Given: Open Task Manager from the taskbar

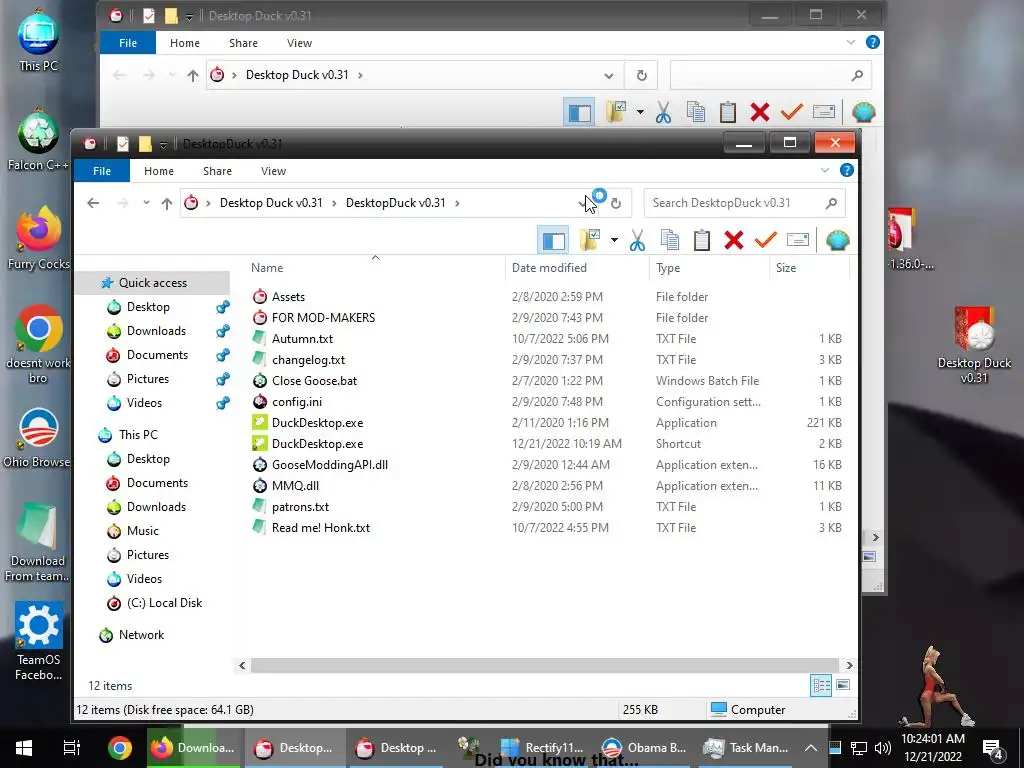Looking at the screenshot, I should coord(746,748).
